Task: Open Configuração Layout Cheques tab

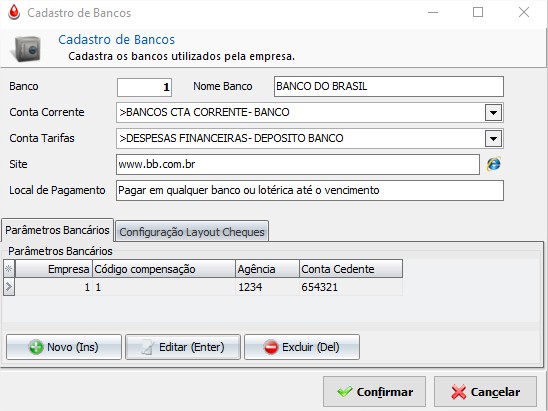Action: 192,232
